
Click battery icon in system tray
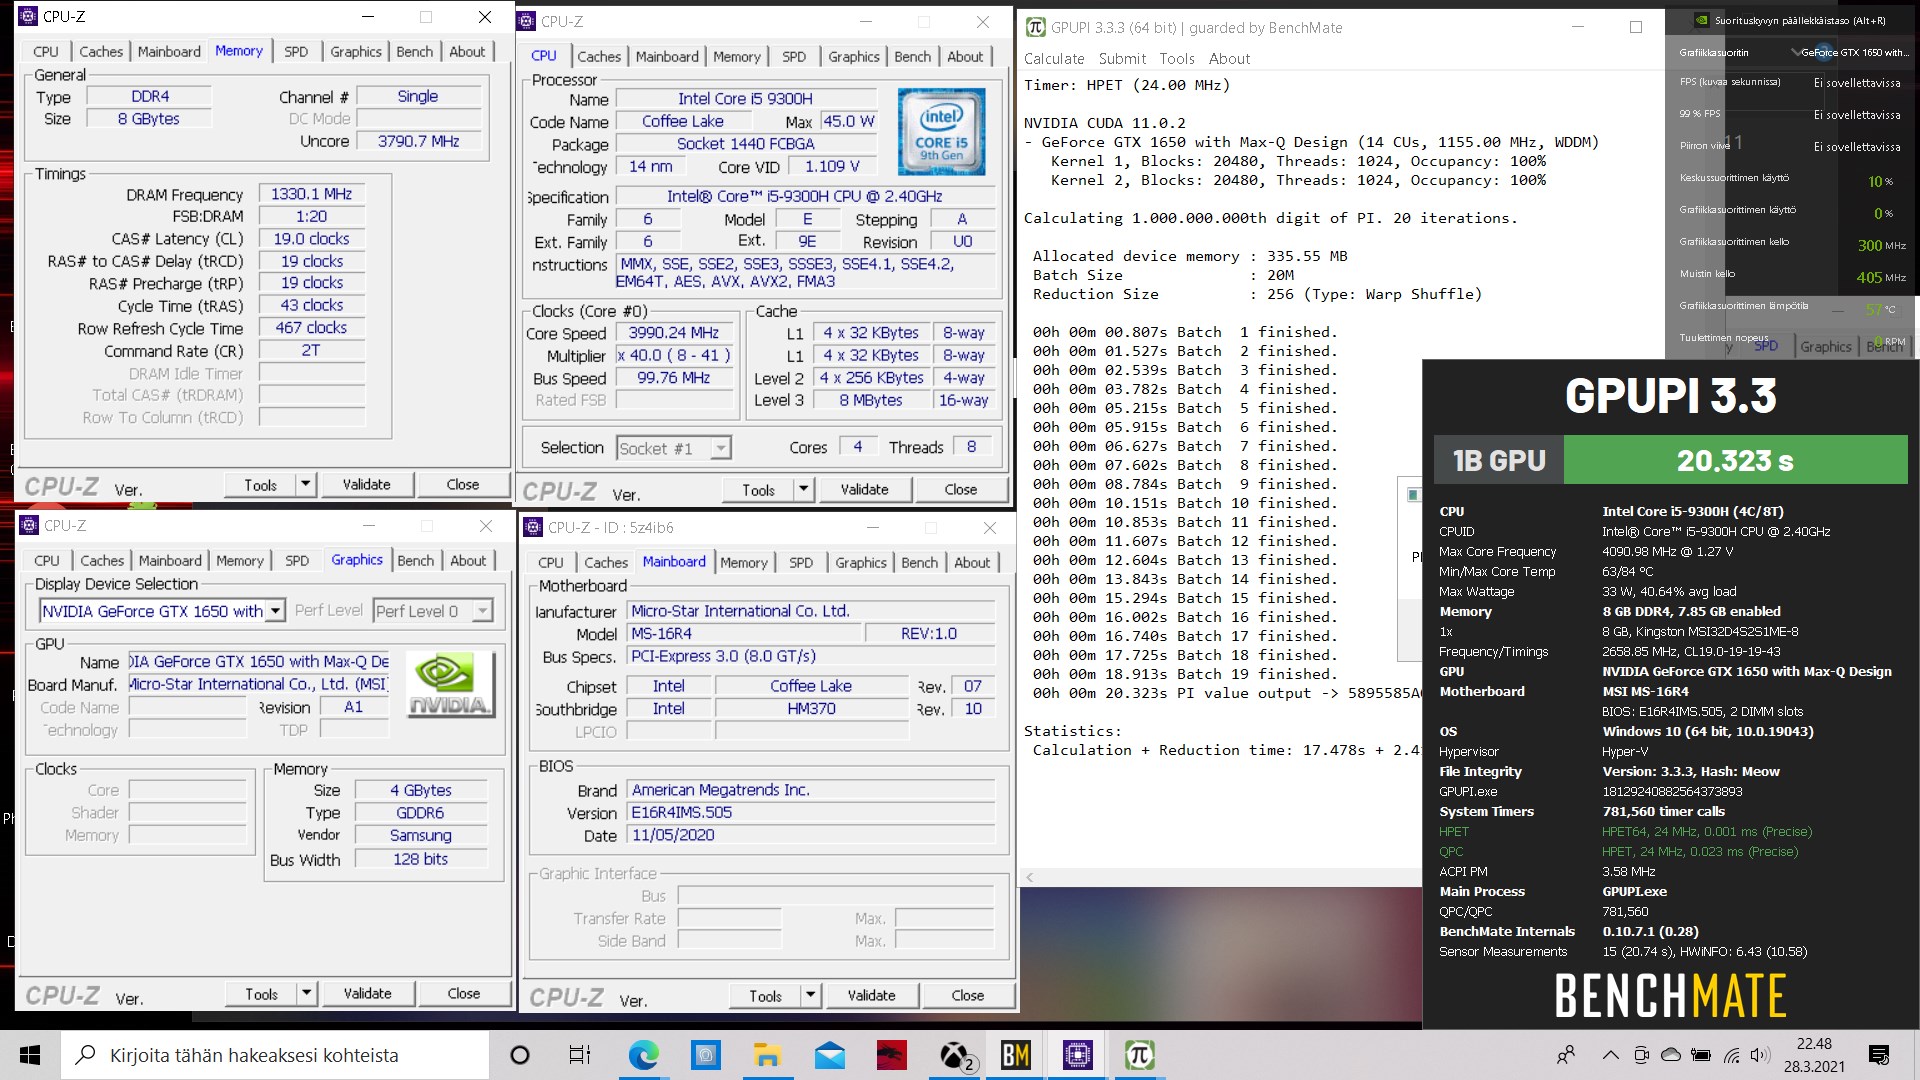[1701, 1055]
